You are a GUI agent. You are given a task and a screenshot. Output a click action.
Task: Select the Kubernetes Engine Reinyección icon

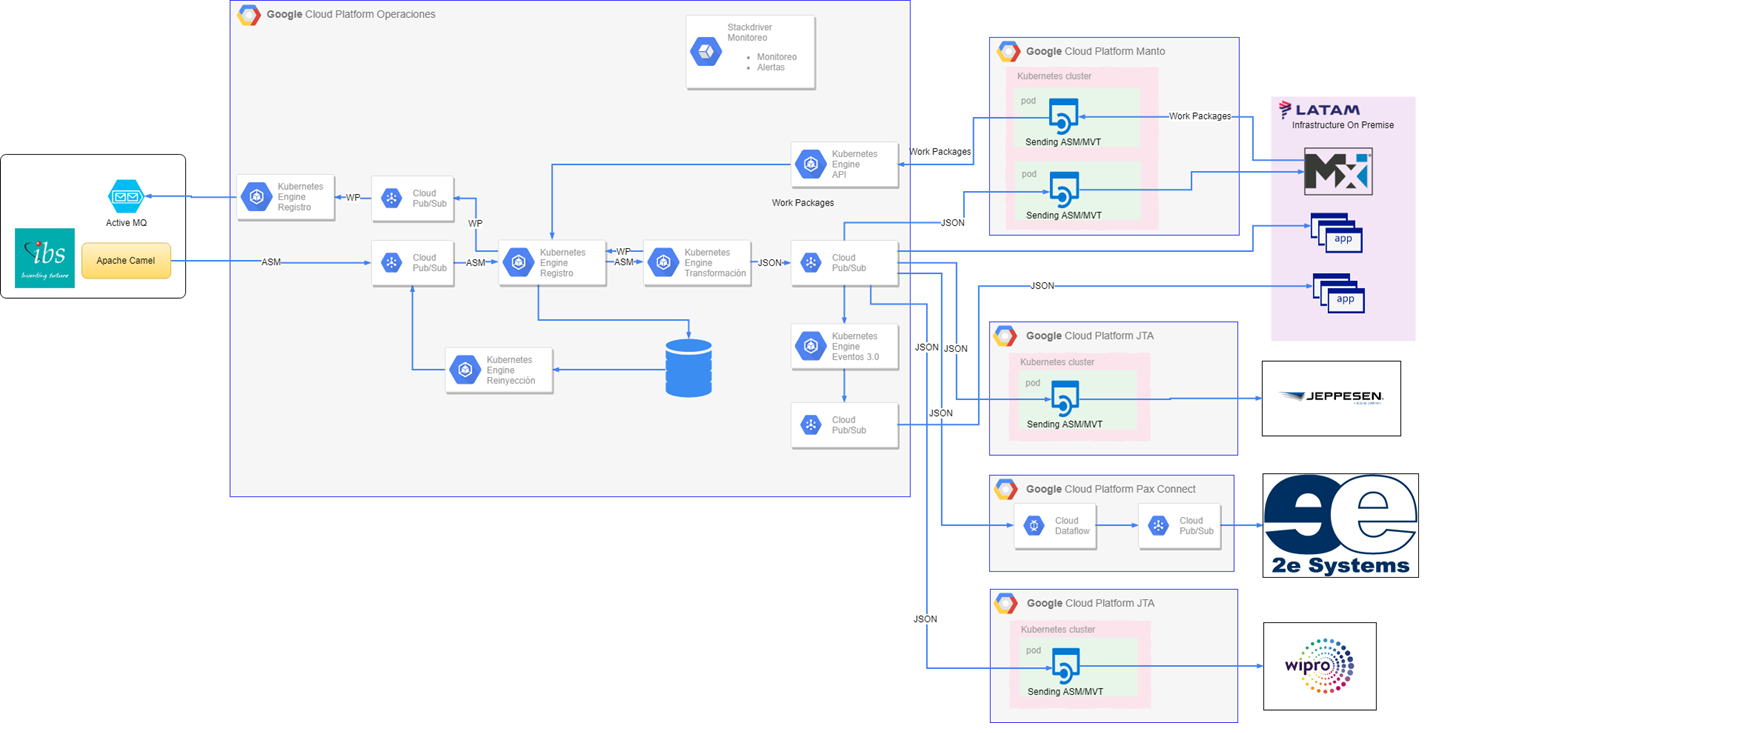coord(465,370)
